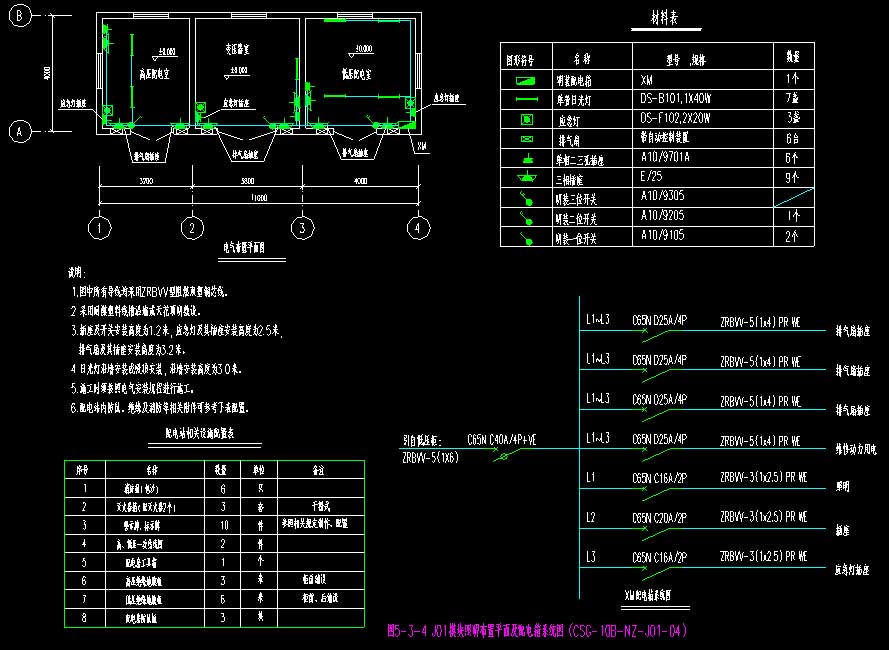This screenshot has height=650, width=889.
Task: Select the text "DS-F102,2X20W"
Action: tap(675, 118)
